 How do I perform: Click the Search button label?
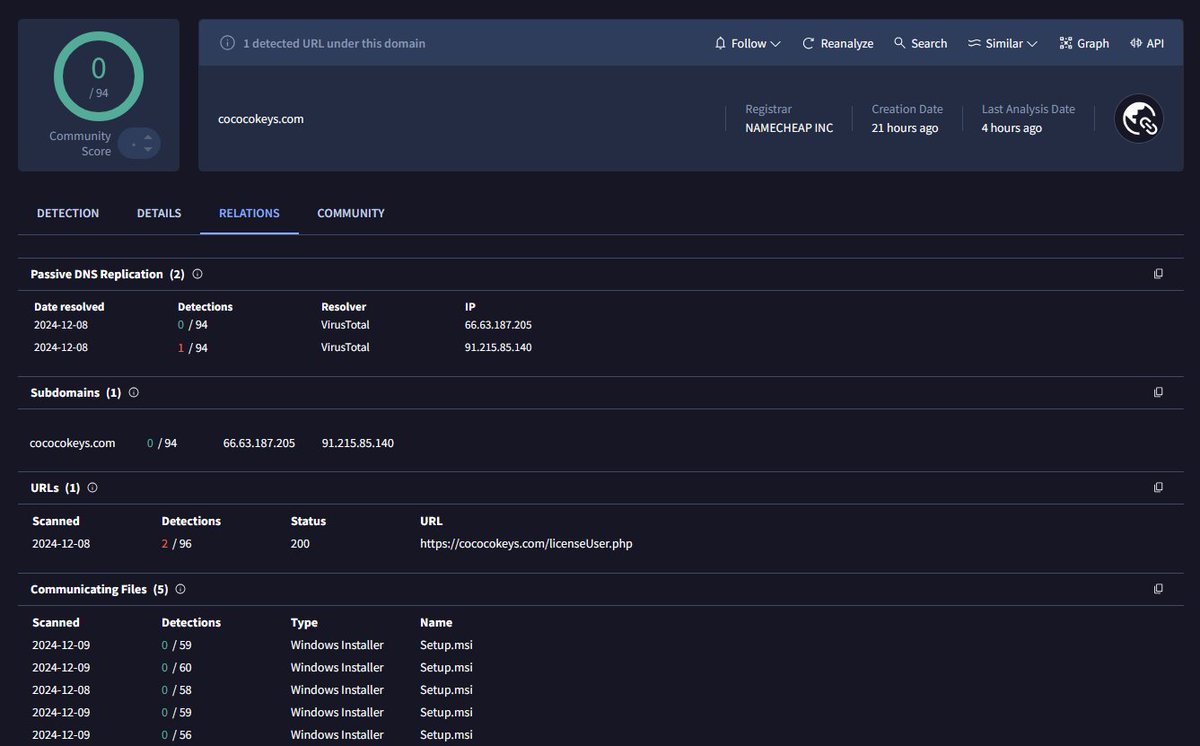[x=929, y=44]
